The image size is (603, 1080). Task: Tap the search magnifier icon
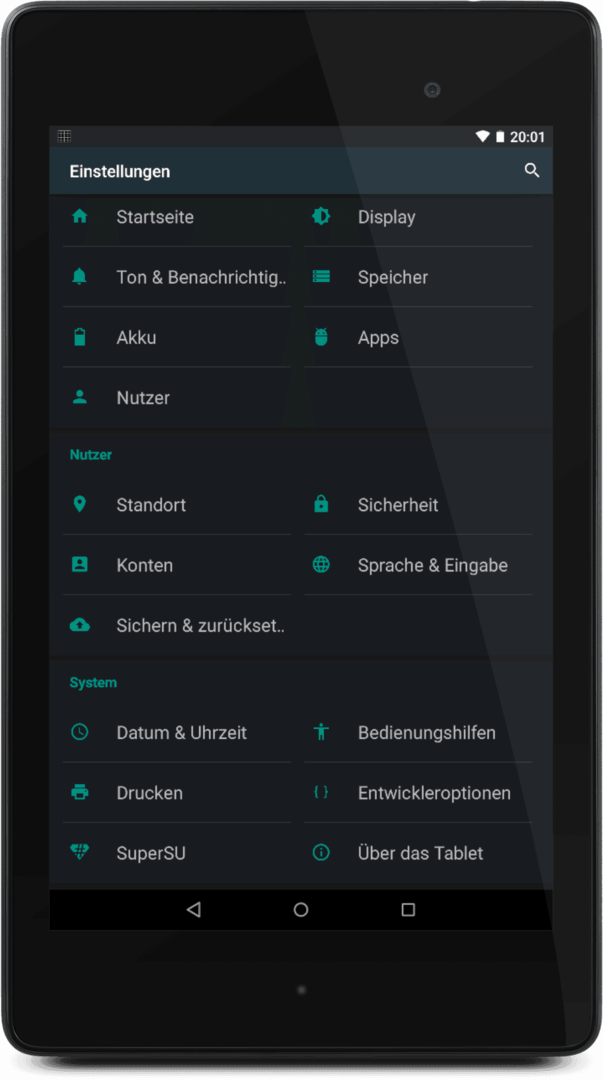coord(531,170)
